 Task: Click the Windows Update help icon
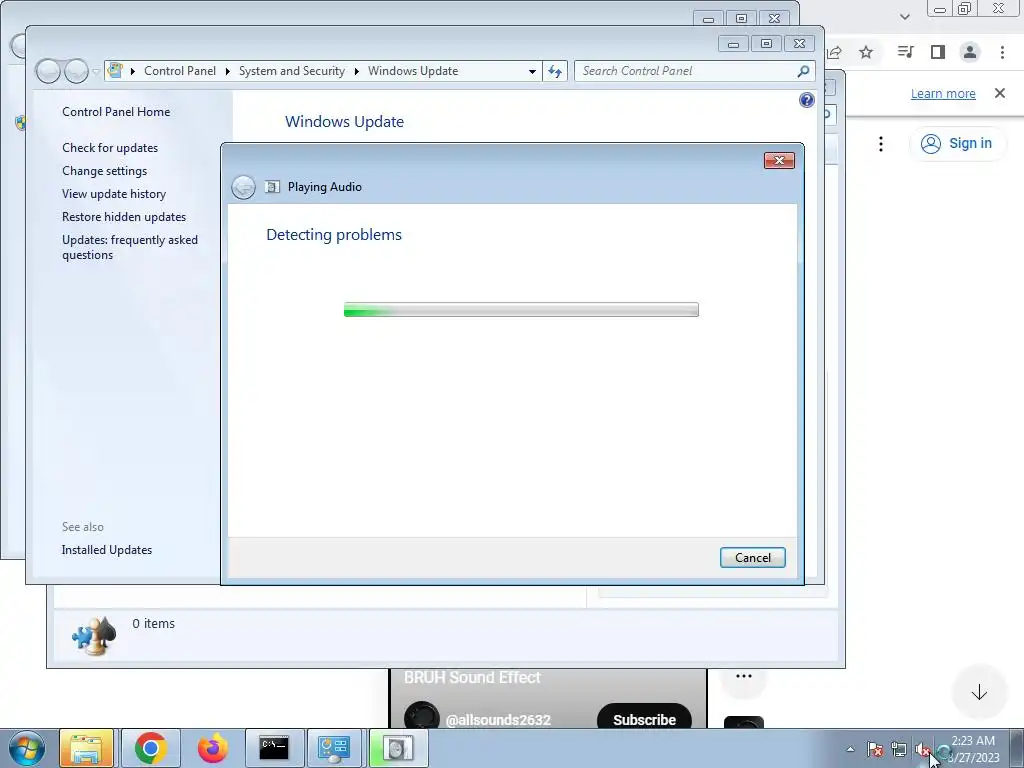point(807,100)
